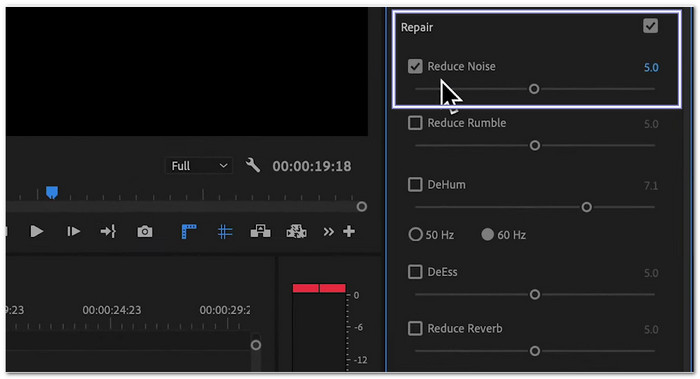Click the Reduce Rumble slider handle

pyautogui.click(x=534, y=146)
